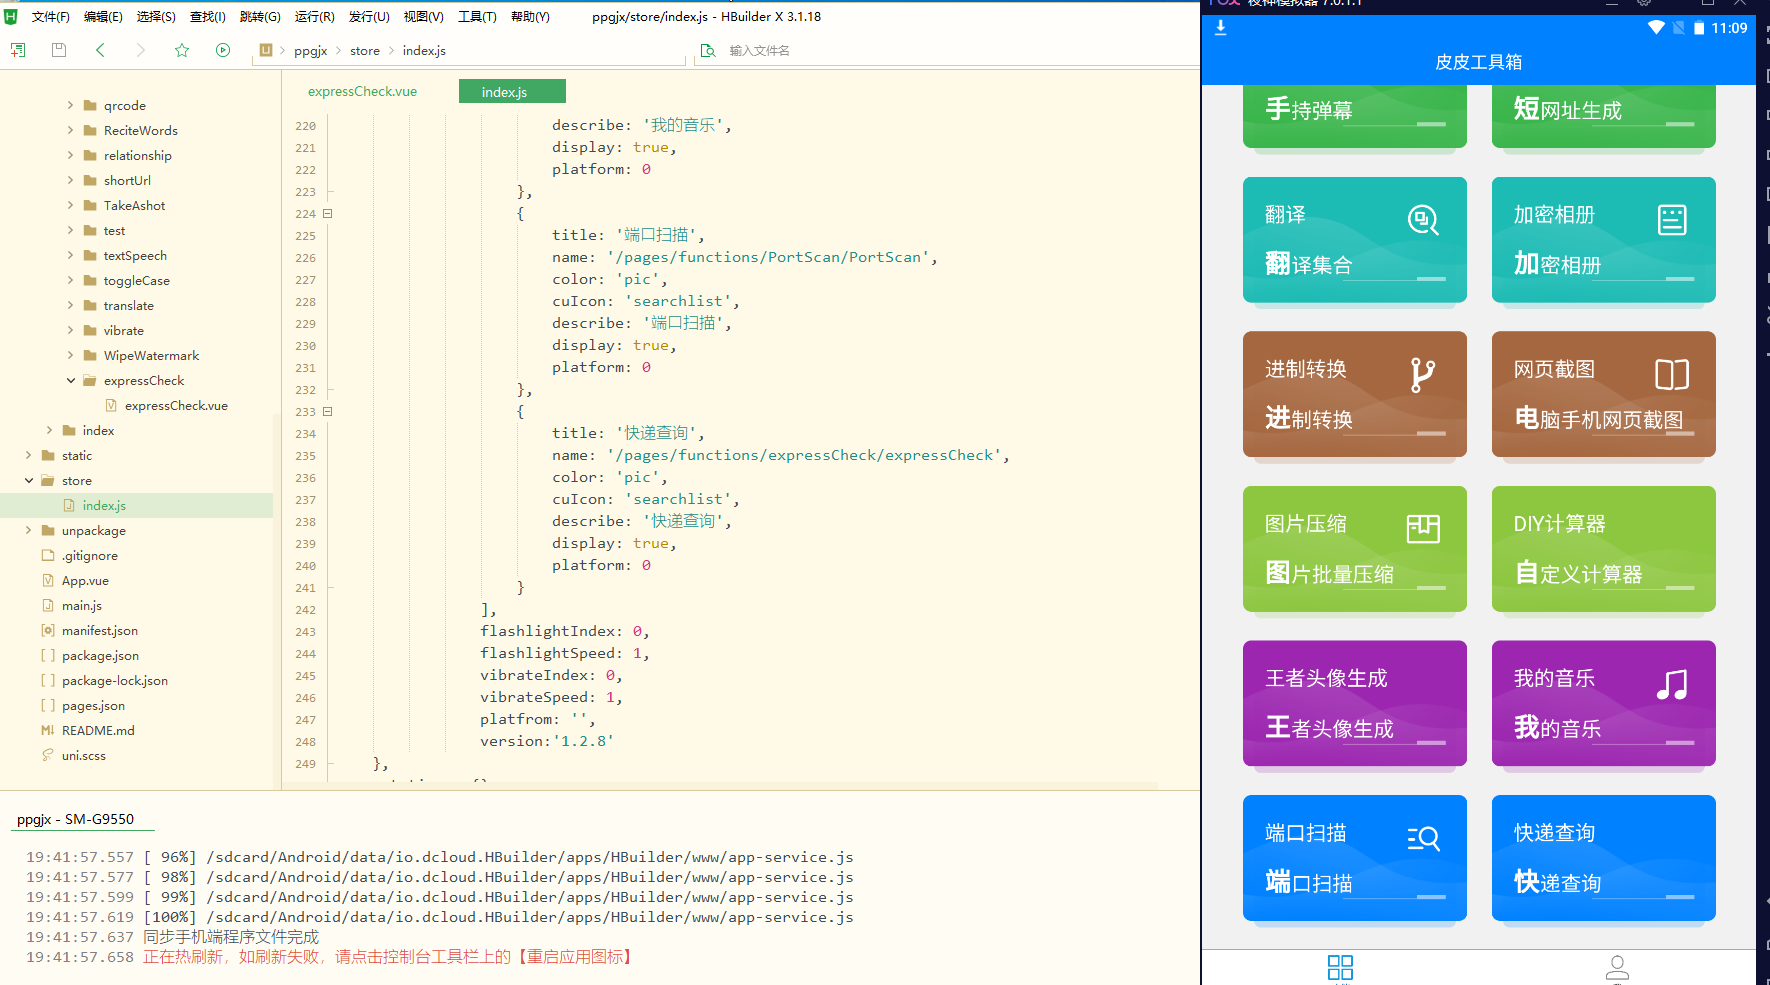The height and width of the screenshot is (985, 1770).
Task: Click the HBuilder logo icon in title bar
Action: (x=11, y=16)
